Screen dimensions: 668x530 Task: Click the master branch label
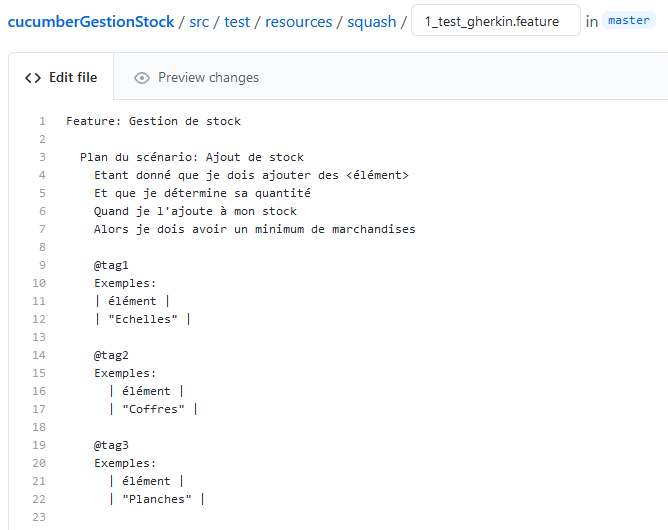coord(628,21)
